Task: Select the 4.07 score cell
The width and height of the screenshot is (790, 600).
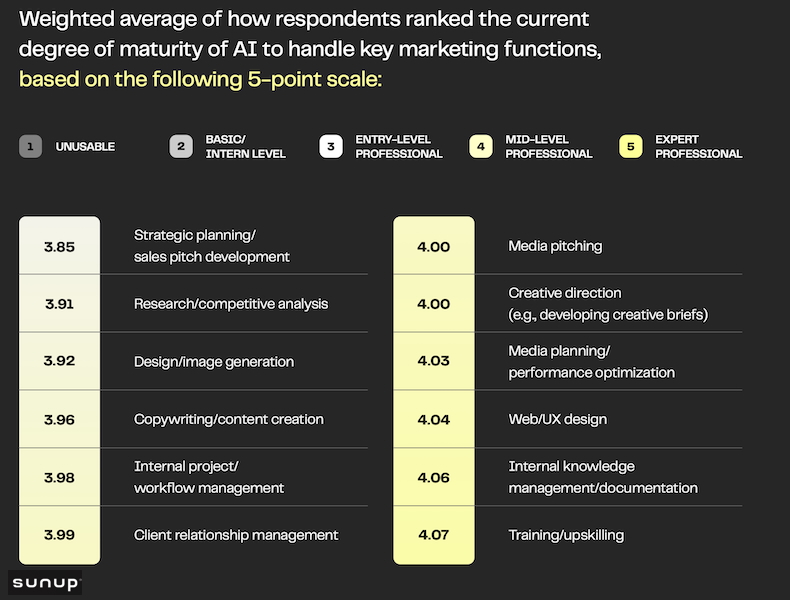Action: pyautogui.click(x=433, y=535)
